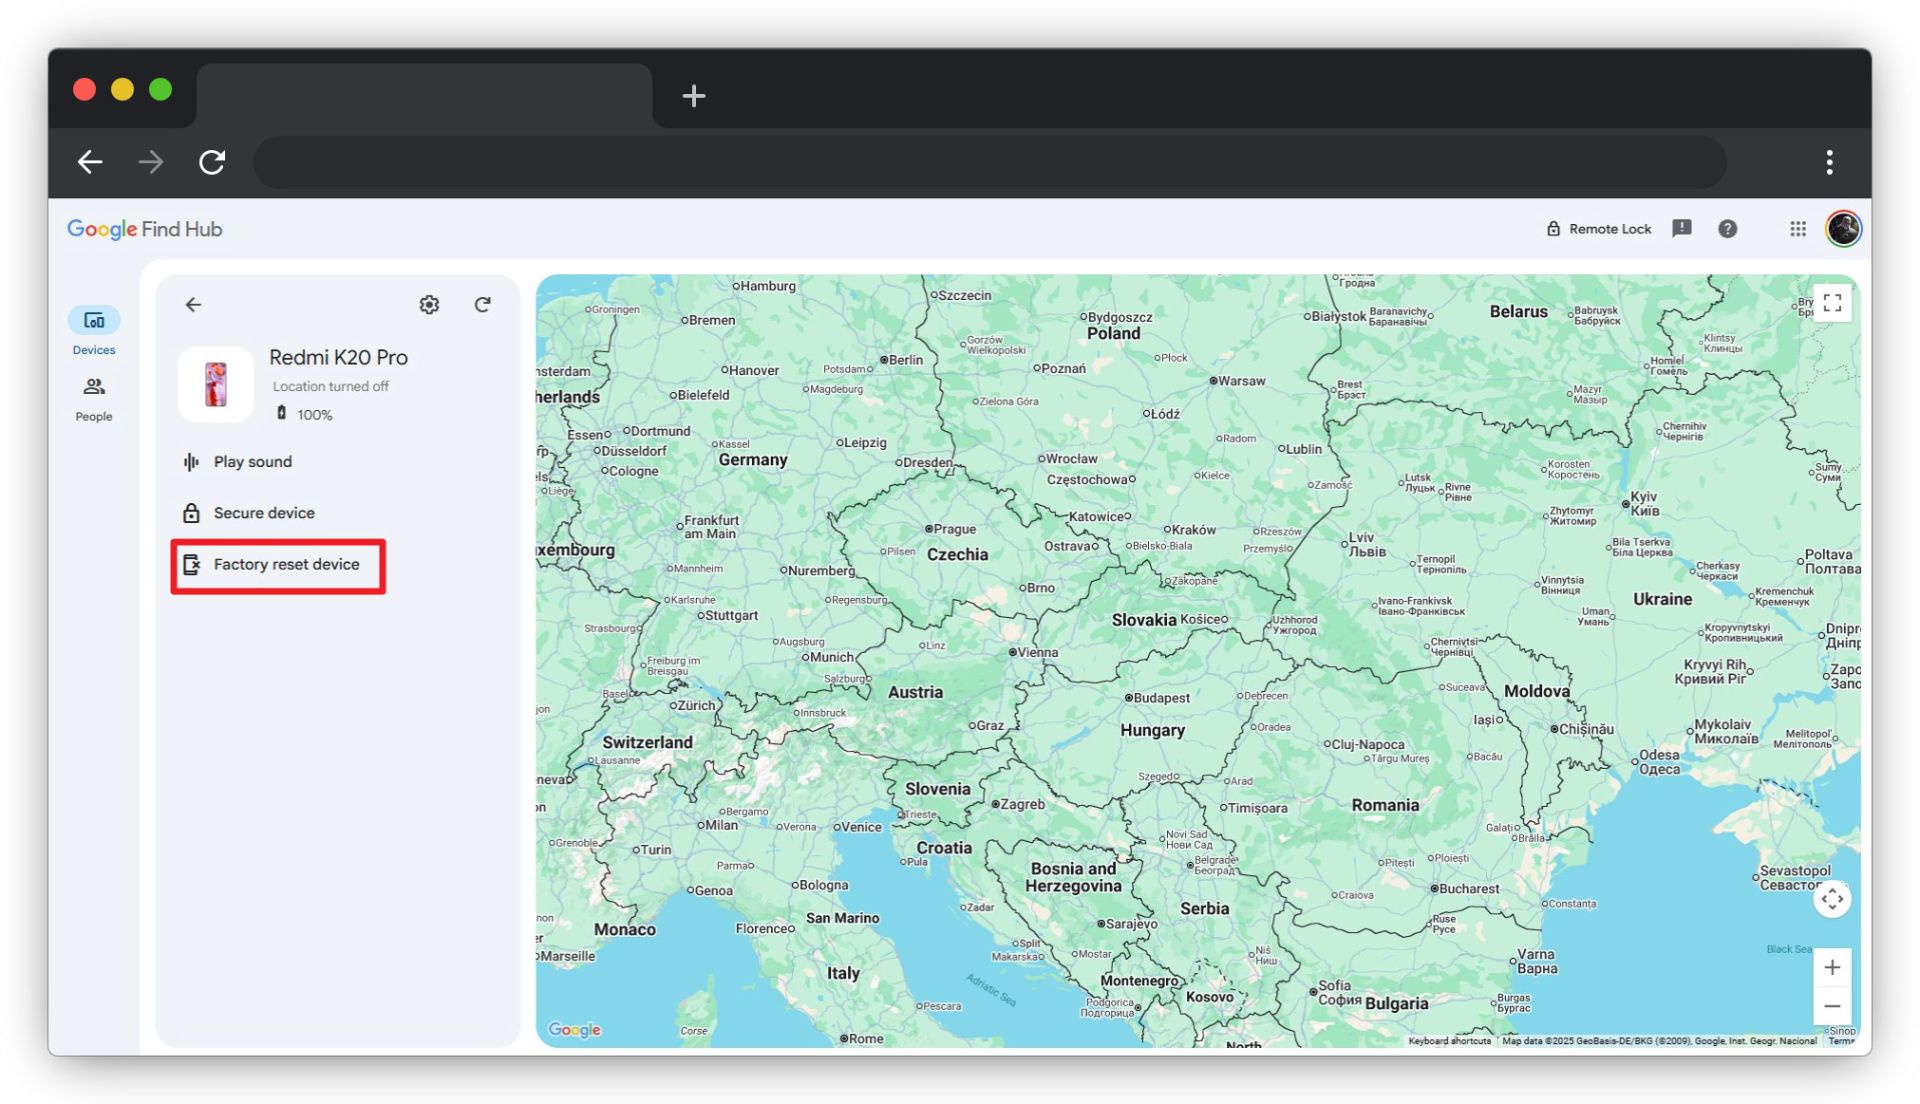Click Play sound option
The width and height of the screenshot is (1920, 1104).
click(252, 462)
